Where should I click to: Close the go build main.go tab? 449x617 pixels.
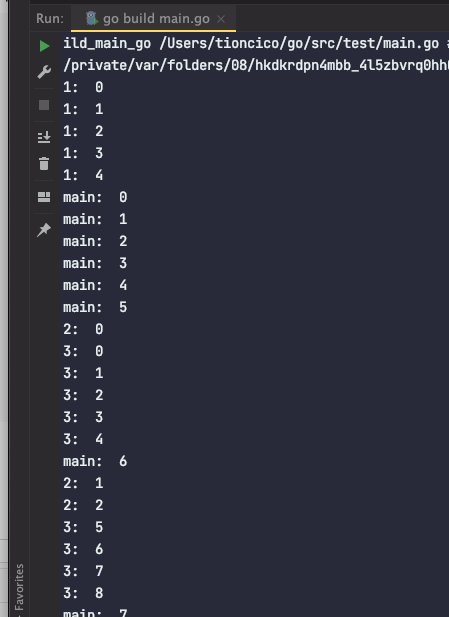coord(221,18)
